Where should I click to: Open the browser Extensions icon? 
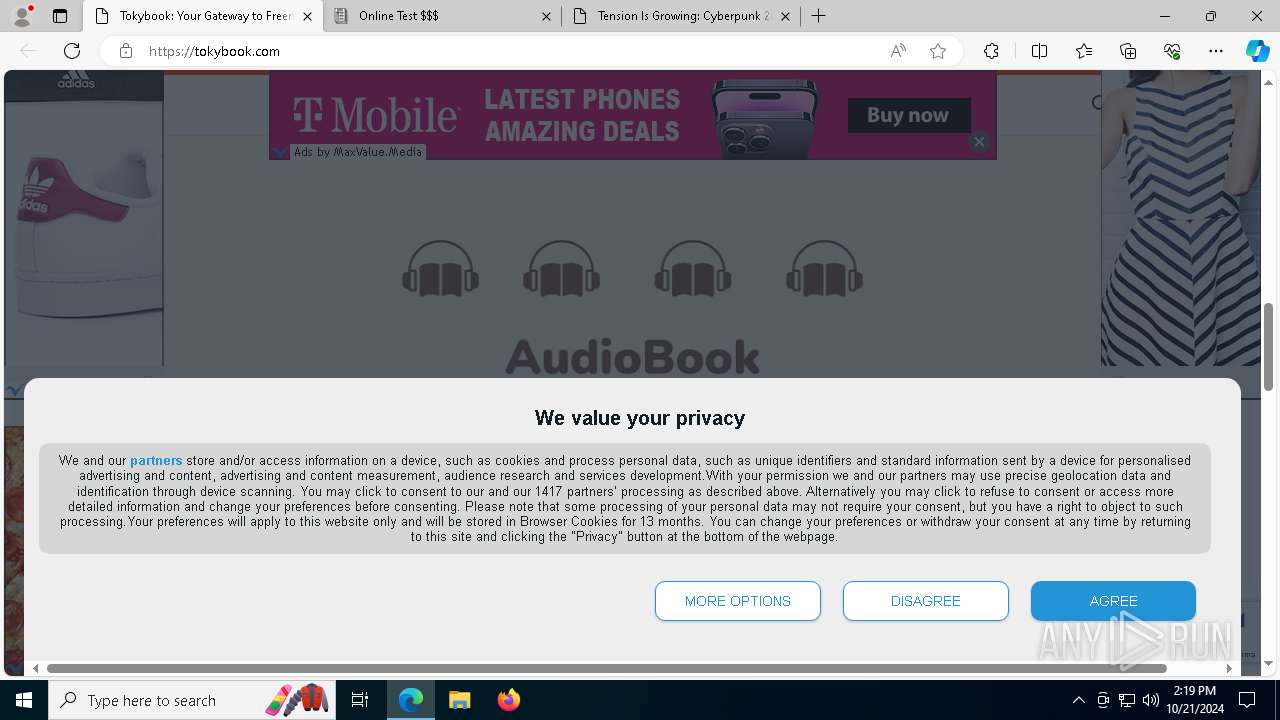coord(991,51)
